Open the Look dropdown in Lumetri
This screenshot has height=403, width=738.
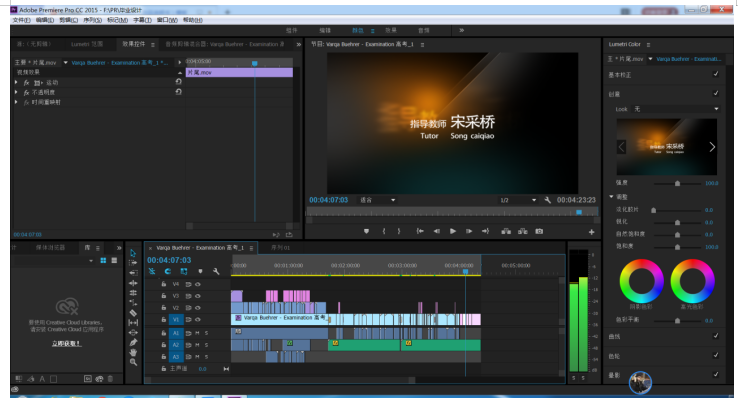(676, 109)
